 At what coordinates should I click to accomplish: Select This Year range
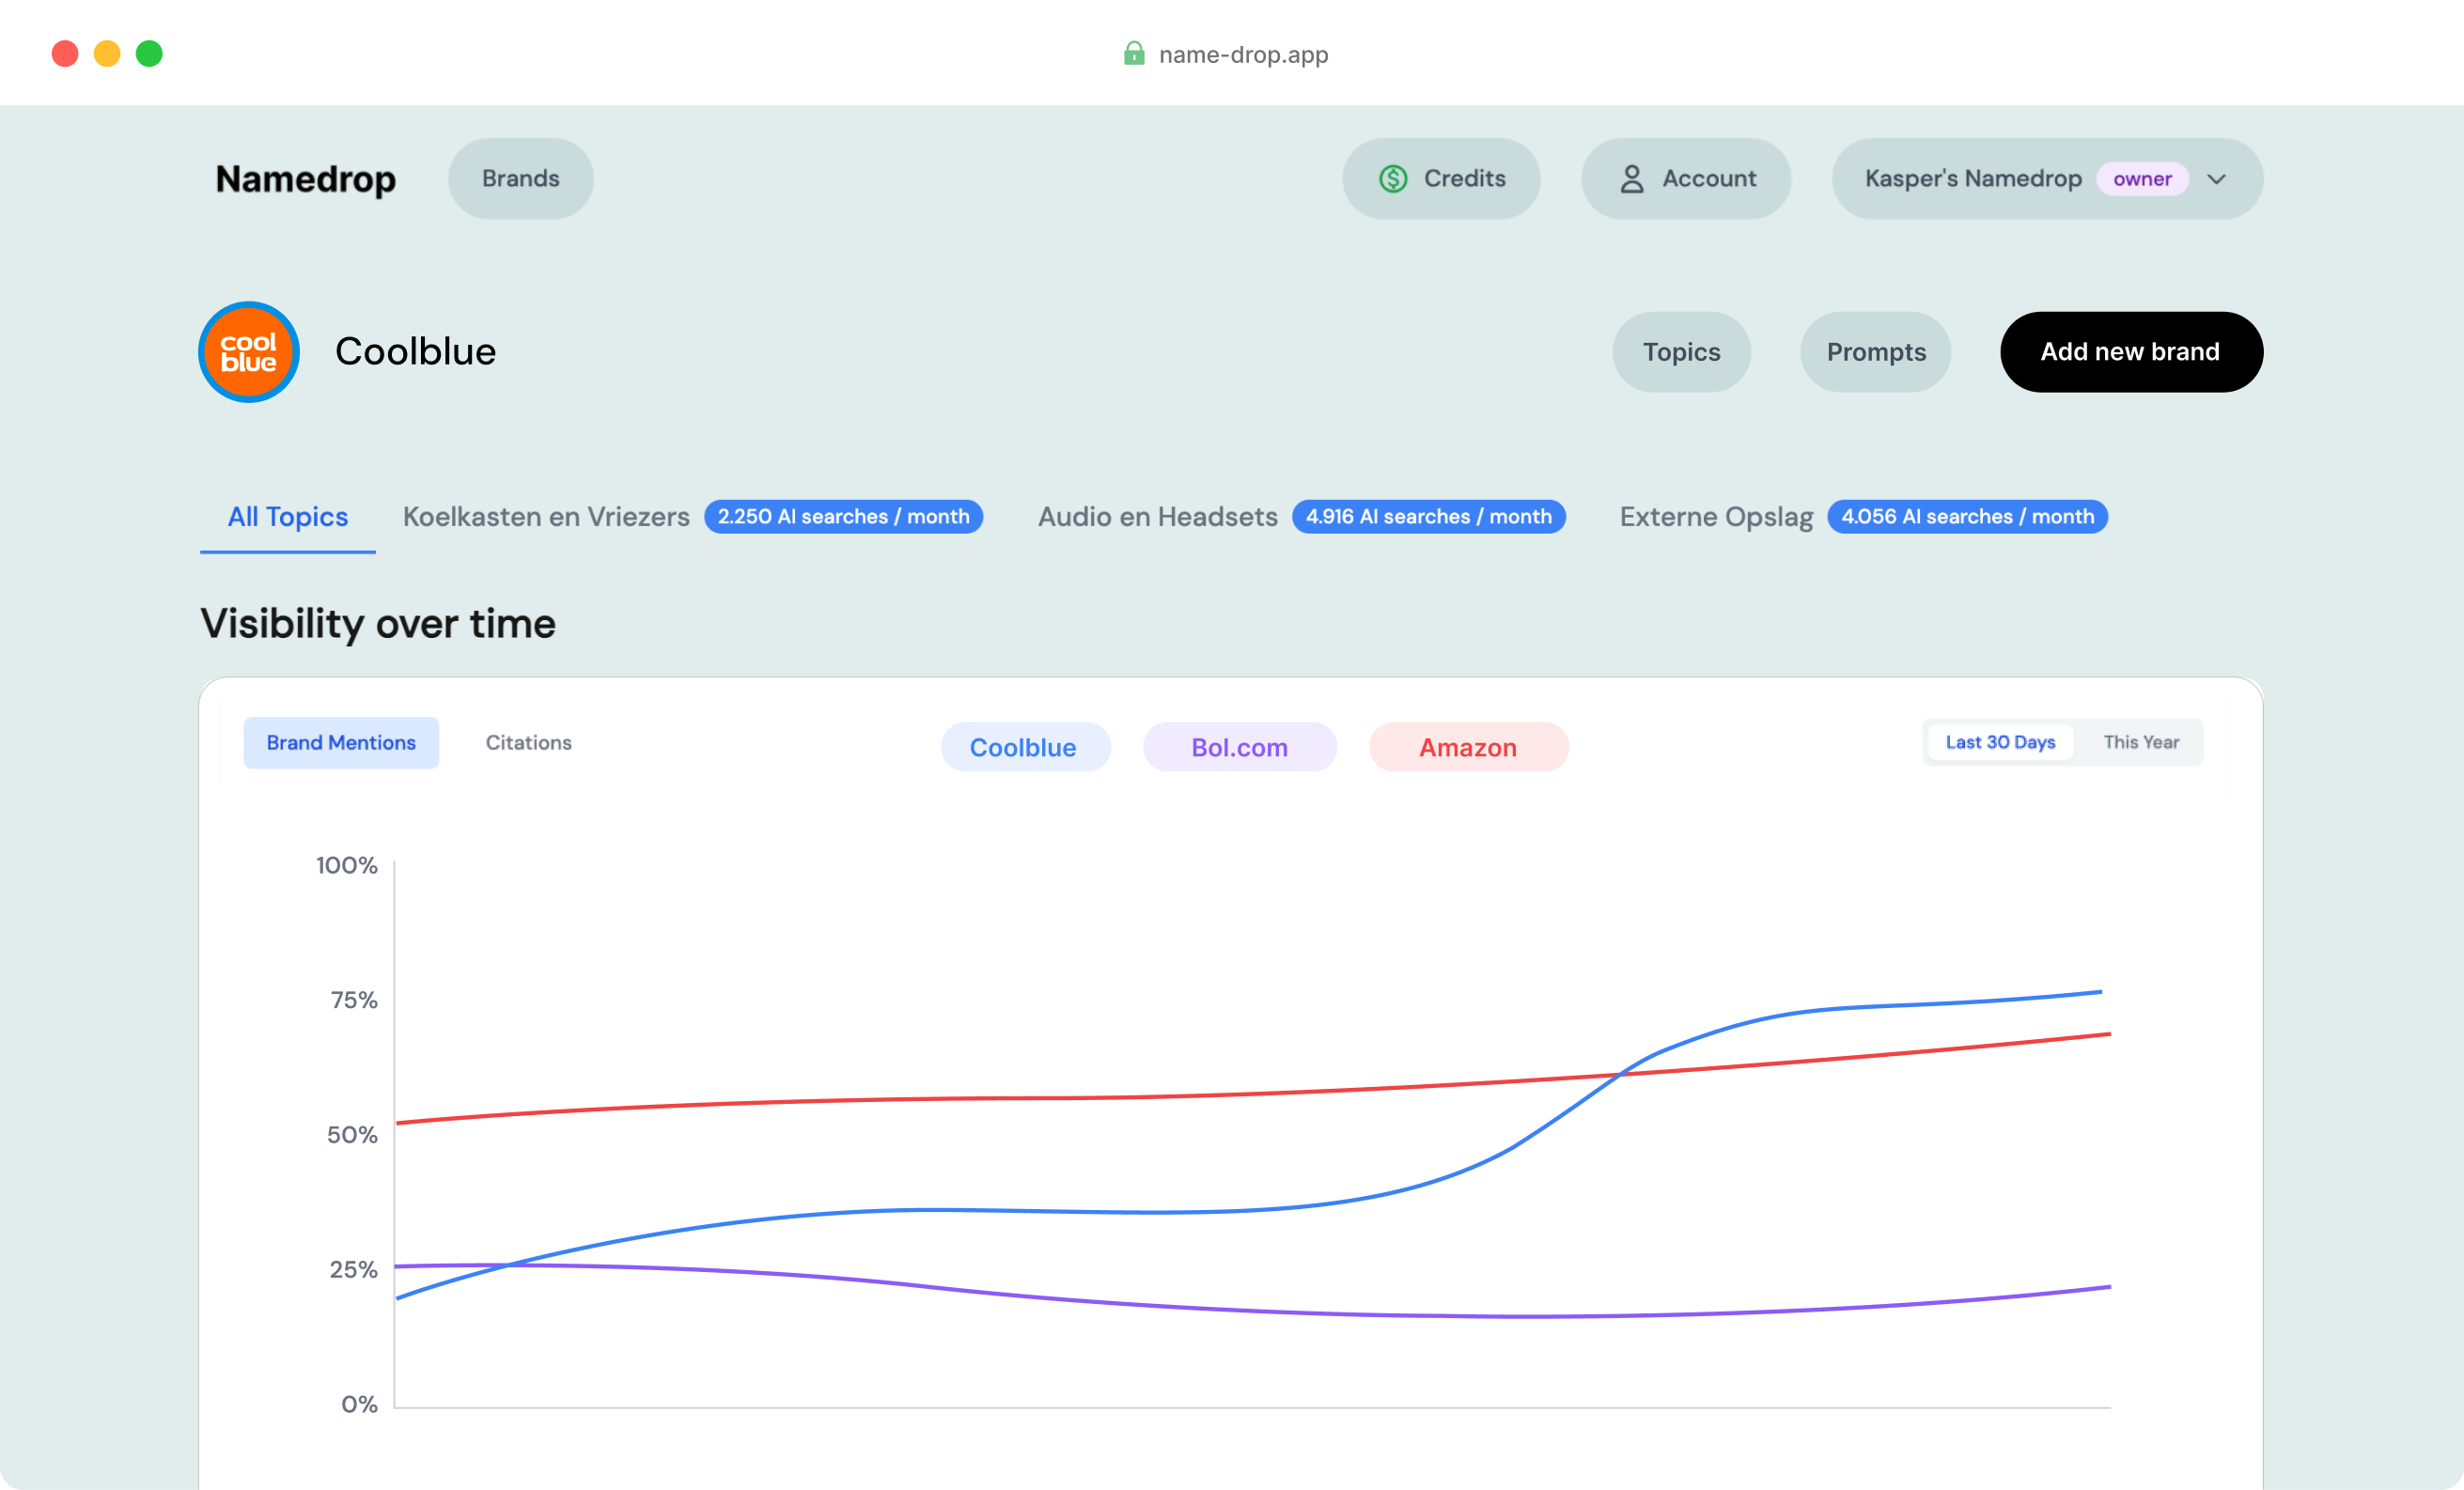pyautogui.click(x=2141, y=742)
